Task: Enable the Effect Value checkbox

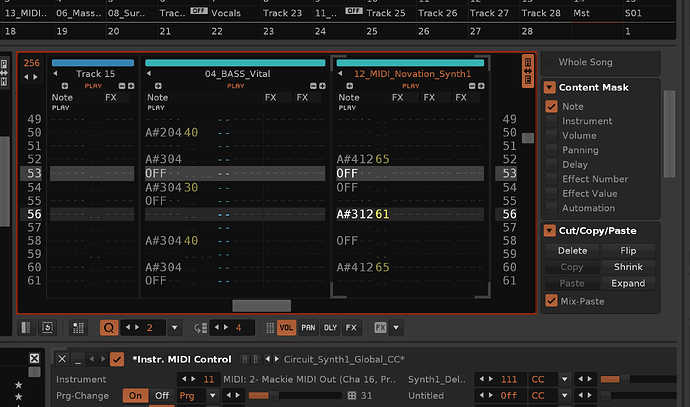Action: [551, 194]
